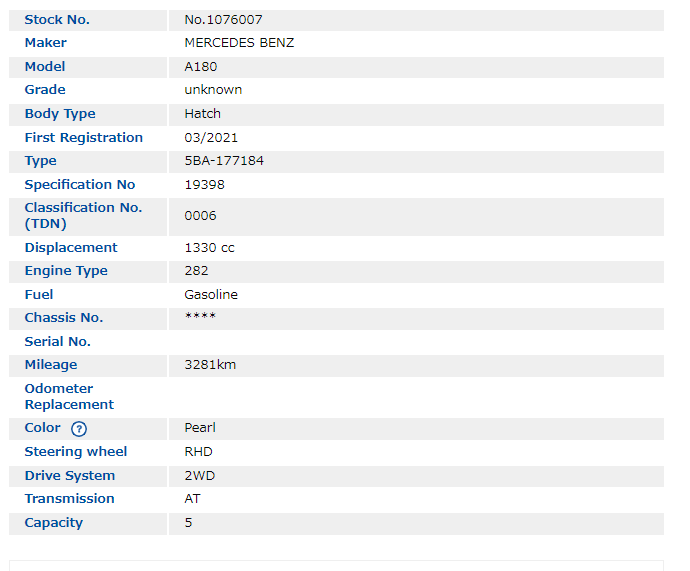Click the 03/2021 registration date
This screenshot has width=690, height=571.
tap(211, 138)
